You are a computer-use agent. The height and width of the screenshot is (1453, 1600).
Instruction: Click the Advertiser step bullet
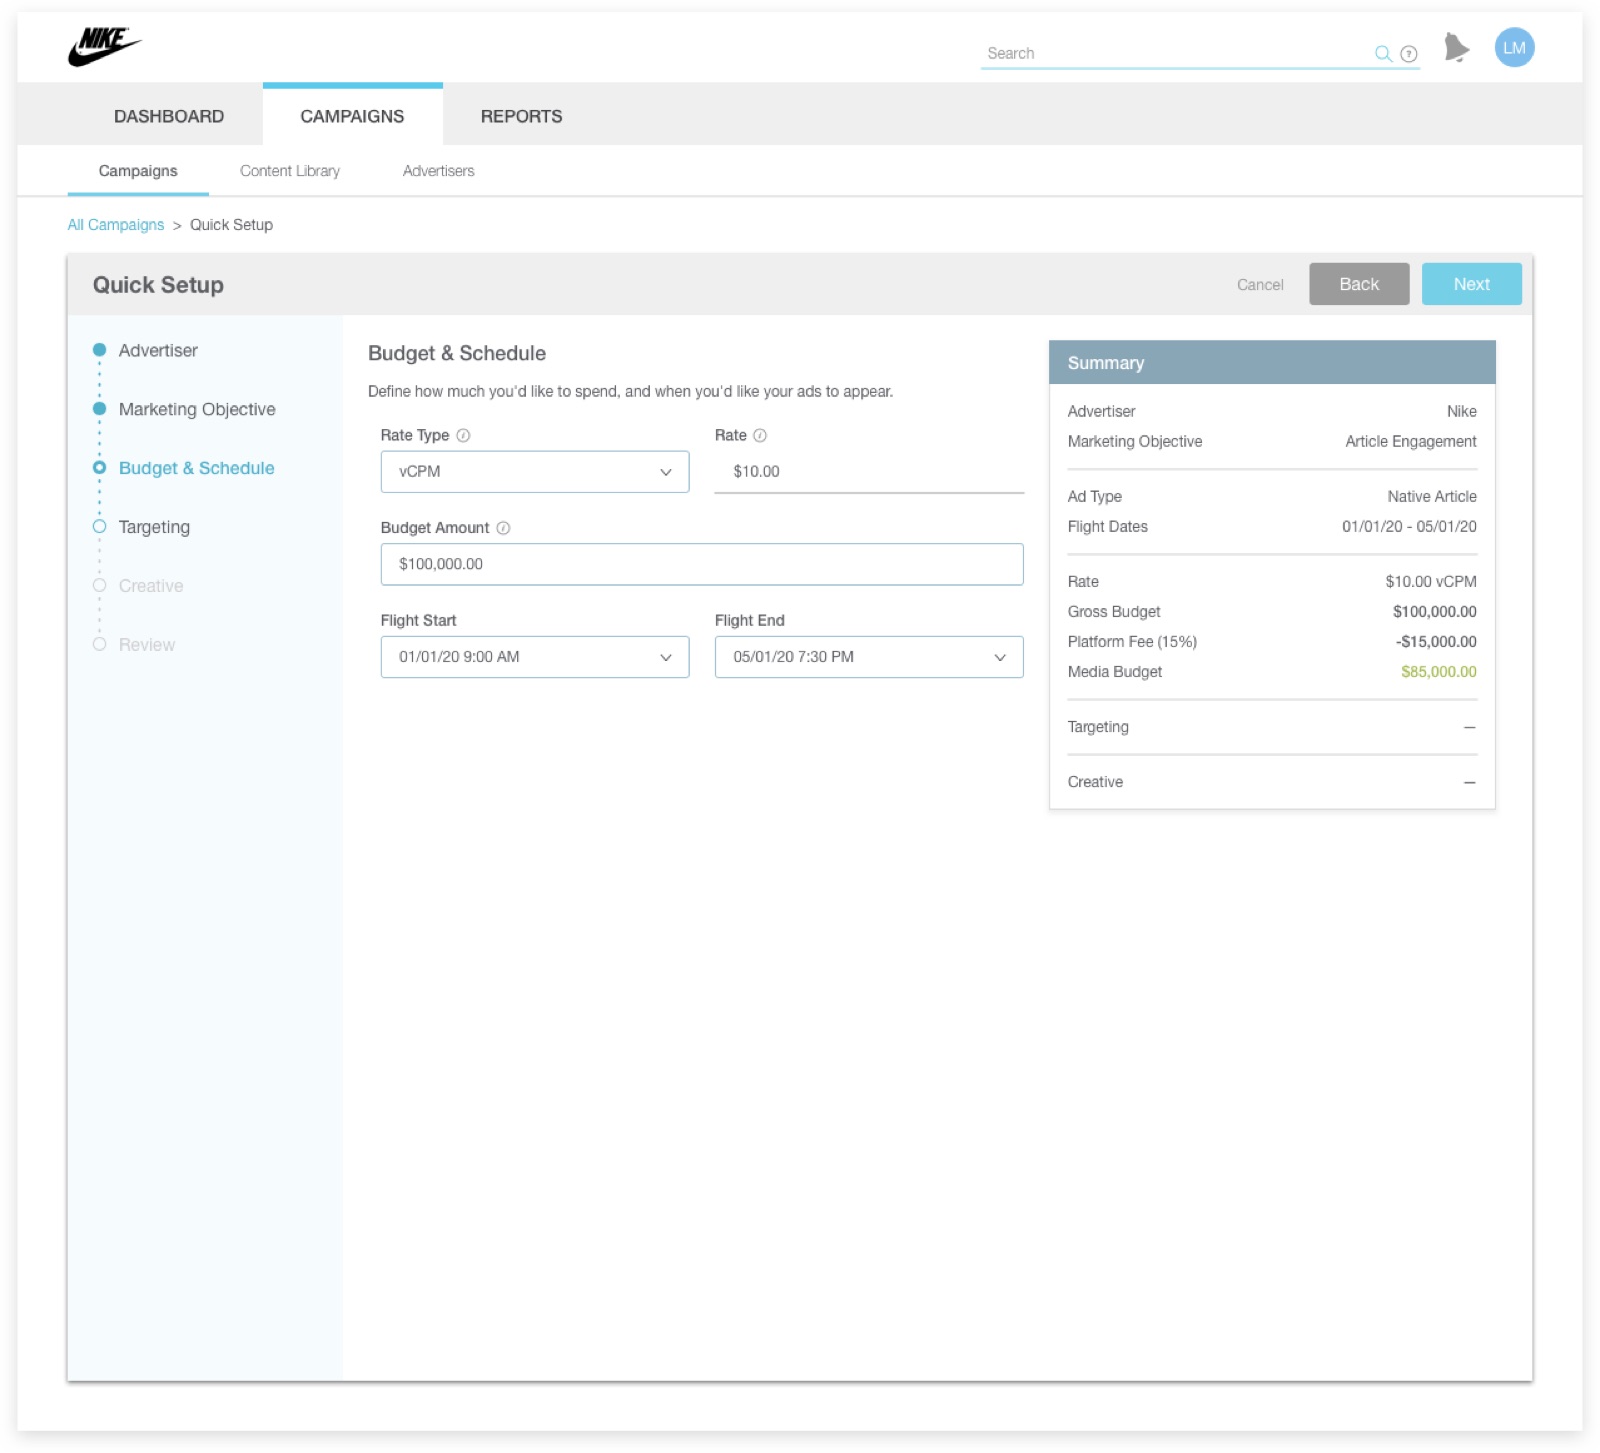[x=99, y=350]
